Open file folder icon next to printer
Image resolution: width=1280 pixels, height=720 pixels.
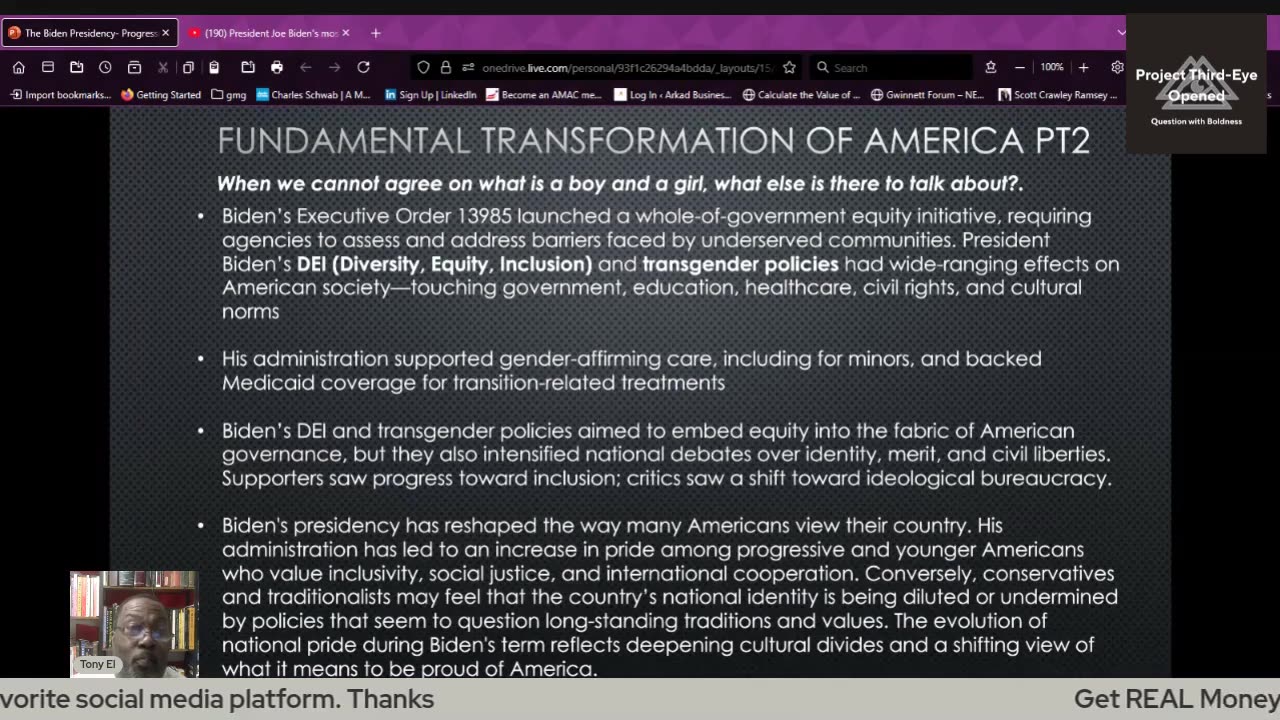[248, 67]
